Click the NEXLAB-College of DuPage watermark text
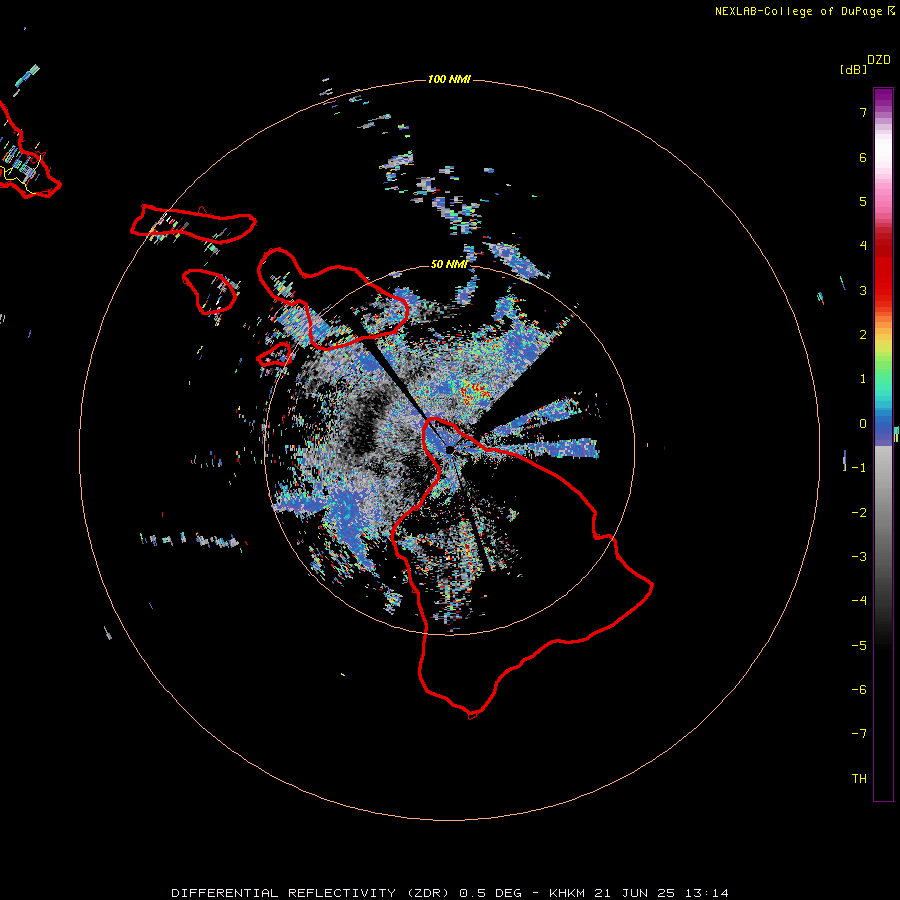Screen dimensions: 900x900 click(804, 11)
